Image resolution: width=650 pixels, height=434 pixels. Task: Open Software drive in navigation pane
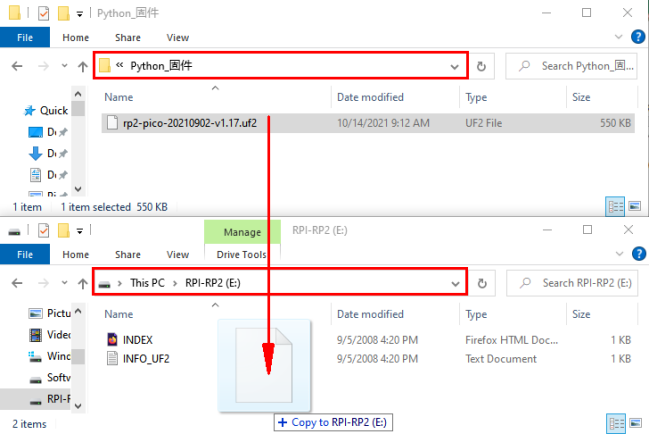[x=50, y=378]
